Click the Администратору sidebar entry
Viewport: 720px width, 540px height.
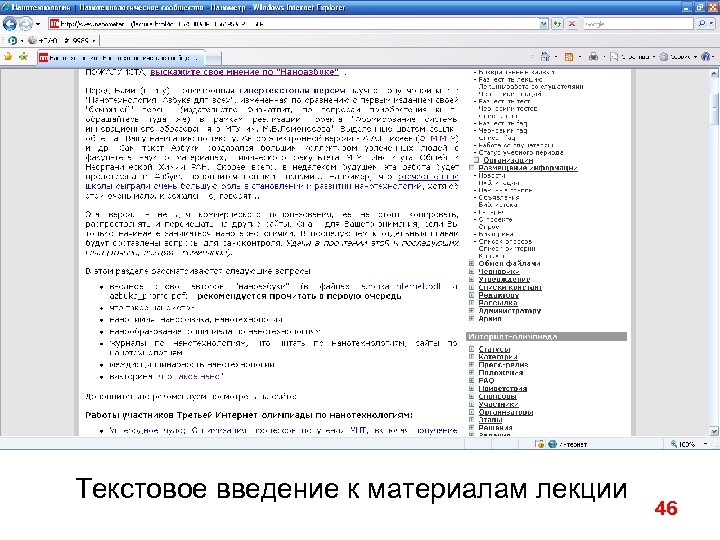[510, 311]
